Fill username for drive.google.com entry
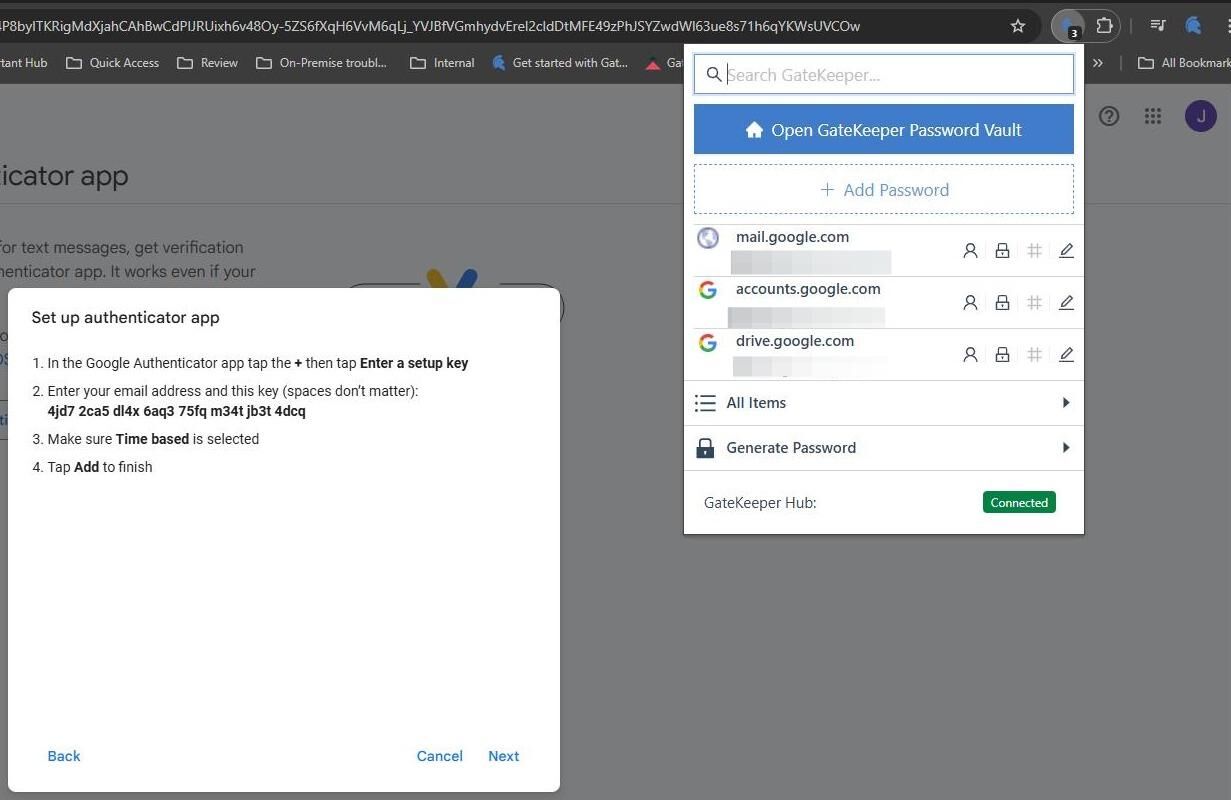Image resolution: width=1231 pixels, height=800 pixels. [970, 354]
